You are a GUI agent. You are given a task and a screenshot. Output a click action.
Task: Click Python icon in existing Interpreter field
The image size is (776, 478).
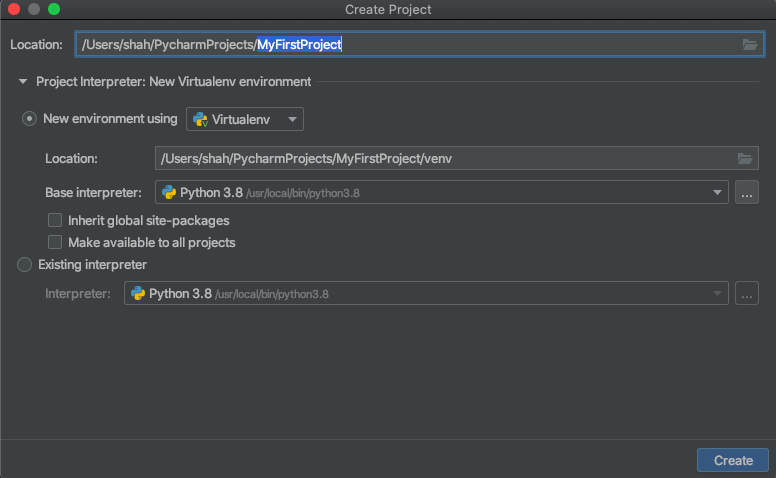pos(138,293)
